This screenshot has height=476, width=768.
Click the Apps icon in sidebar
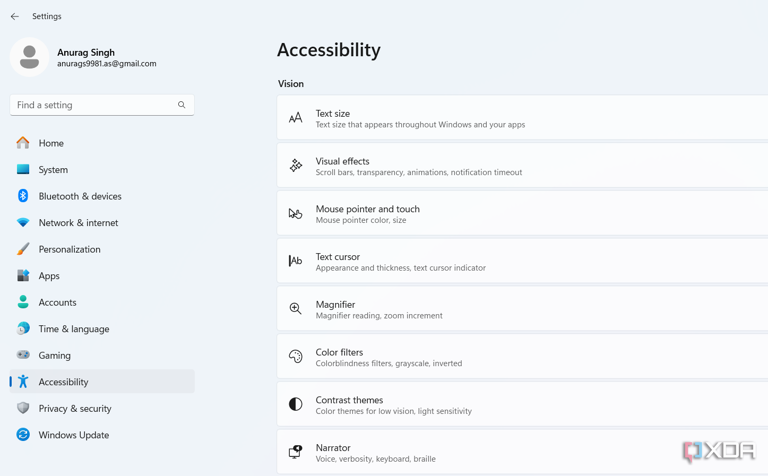point(23,275)
